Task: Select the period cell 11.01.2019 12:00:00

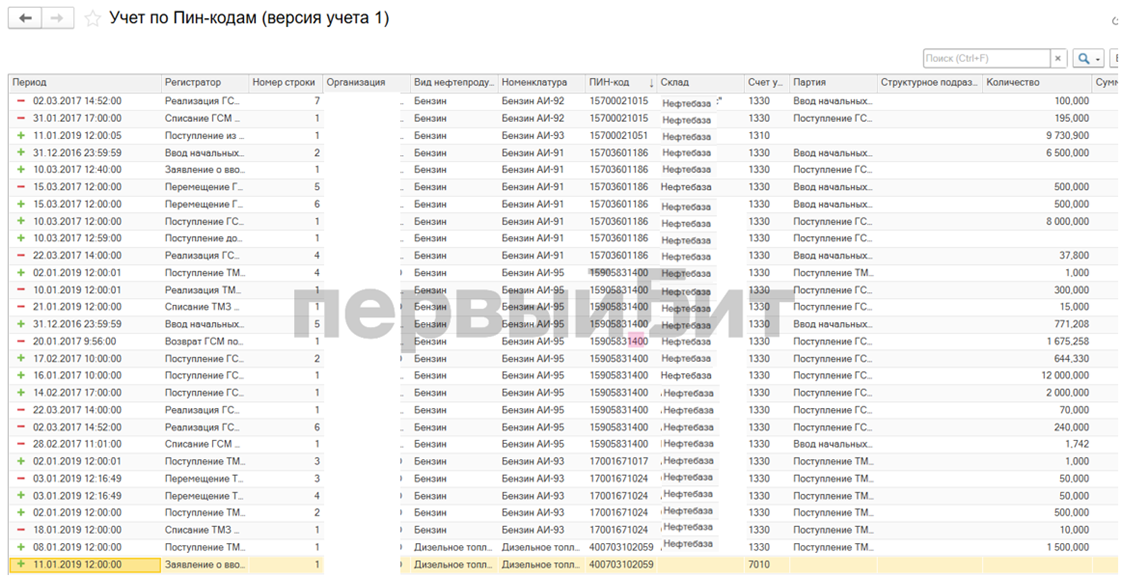Action: (x=84, y=565)
